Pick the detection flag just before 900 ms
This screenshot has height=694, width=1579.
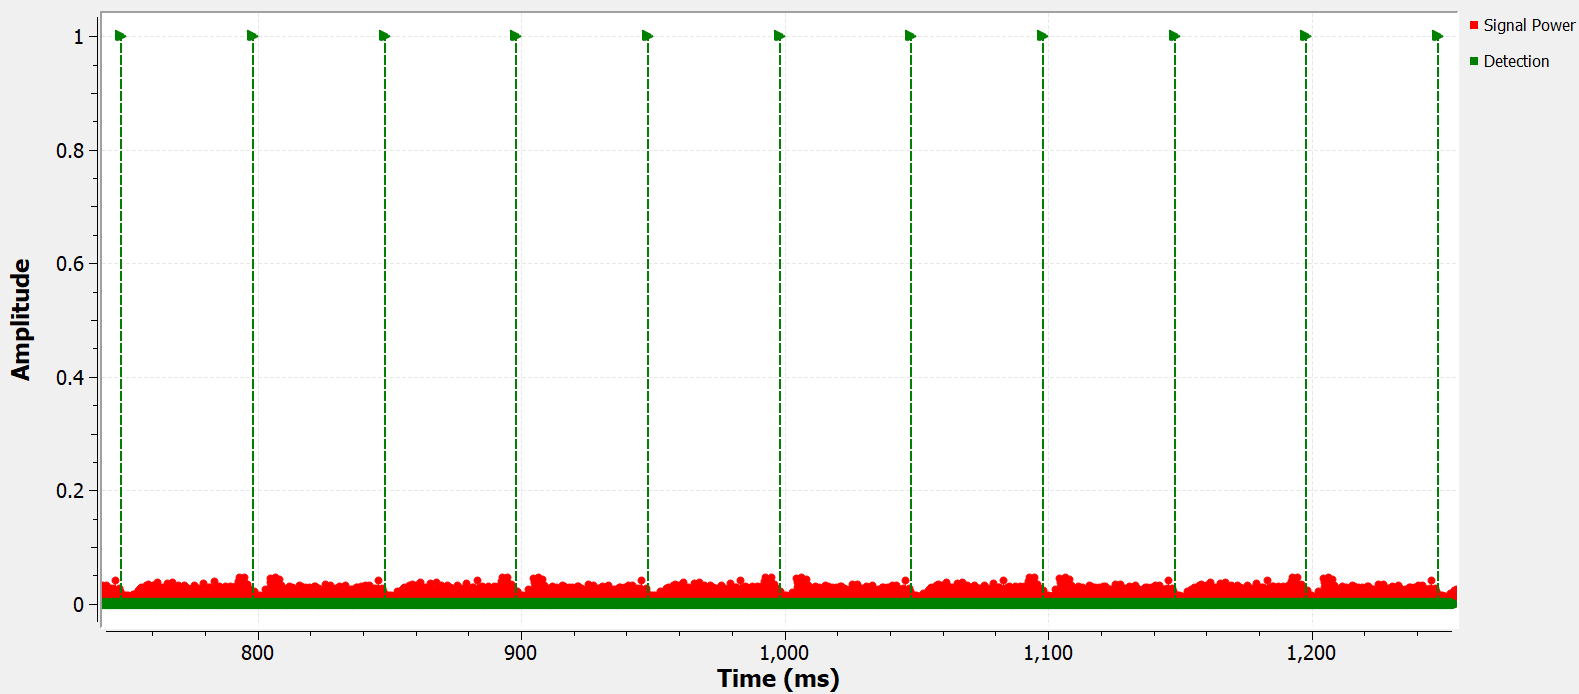(x=516, y=36)
